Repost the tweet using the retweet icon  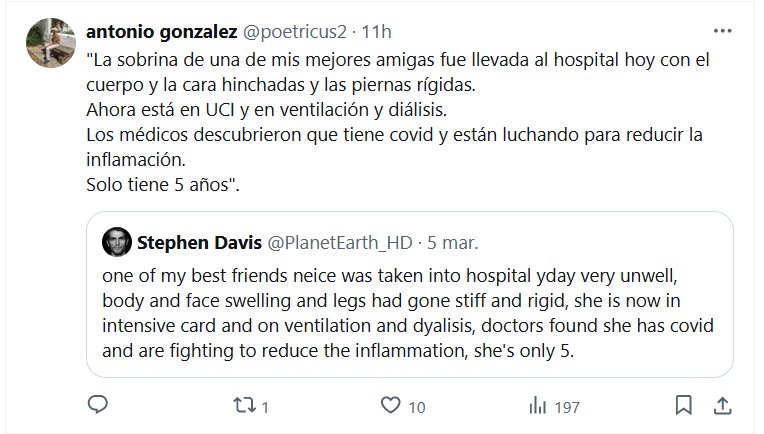click(x=245, y=405)
